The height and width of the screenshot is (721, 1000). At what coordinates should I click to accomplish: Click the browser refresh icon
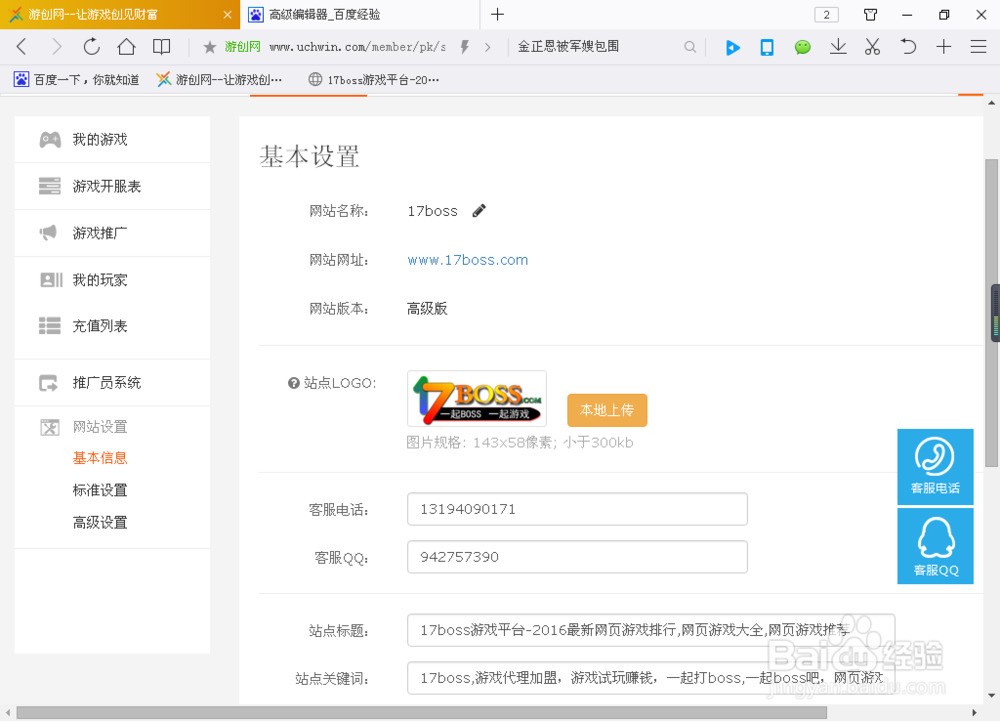tap(91, 47)
